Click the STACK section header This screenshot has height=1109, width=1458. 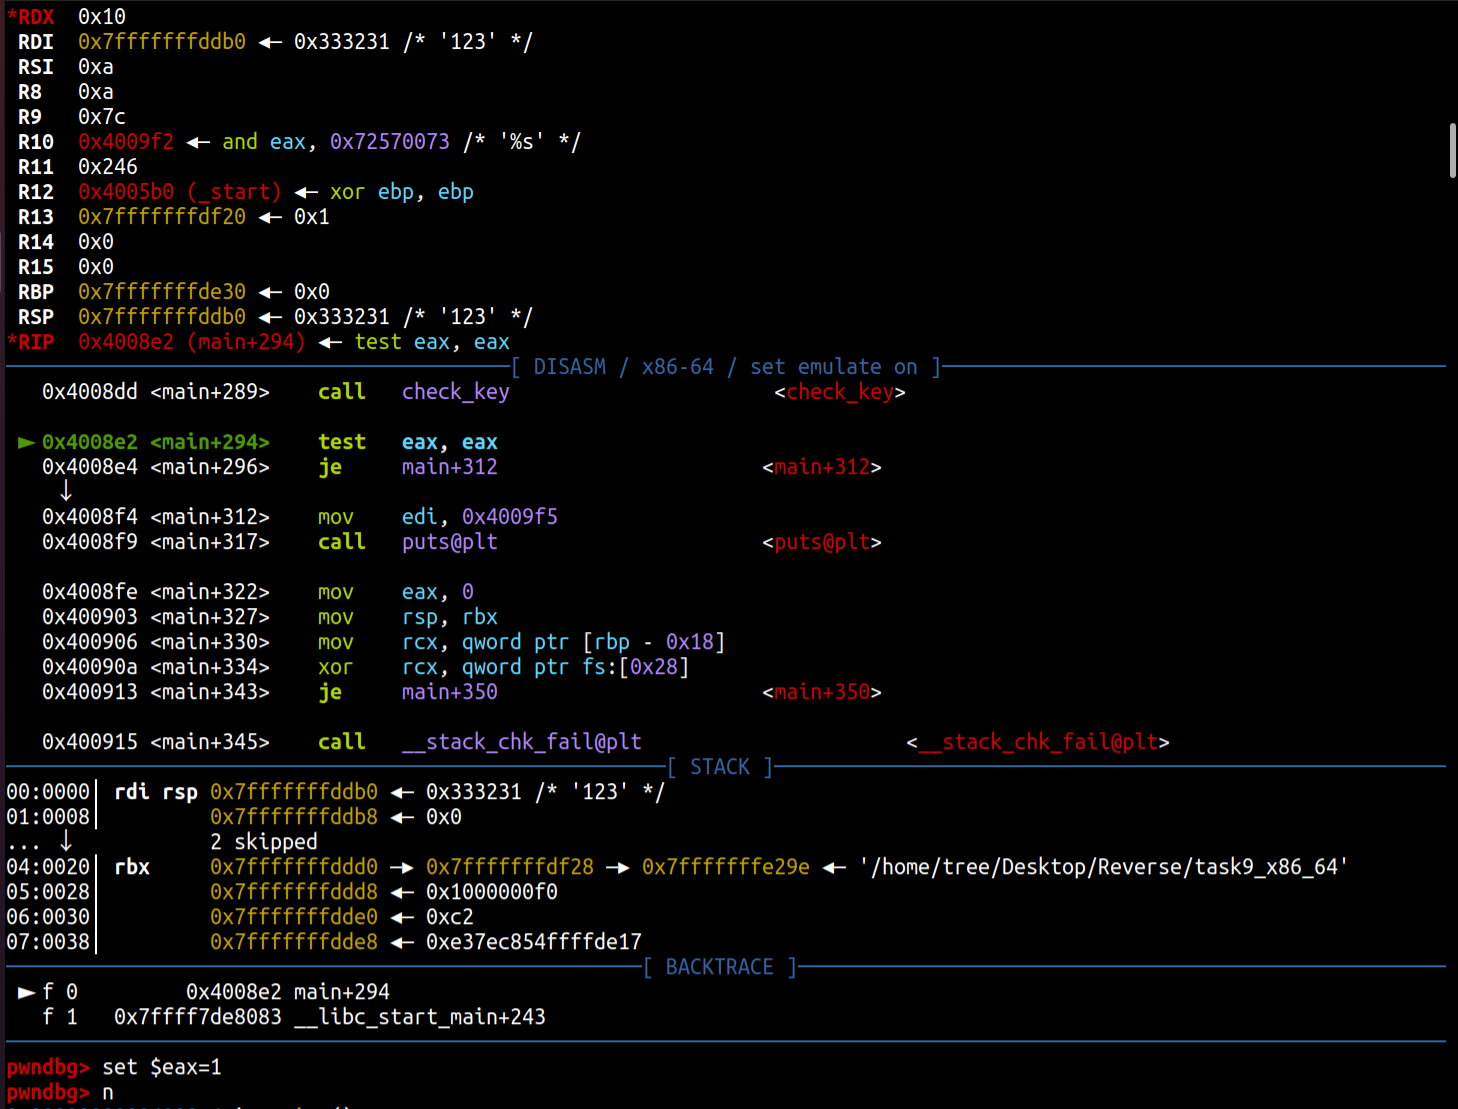click(x=719, y=767)
